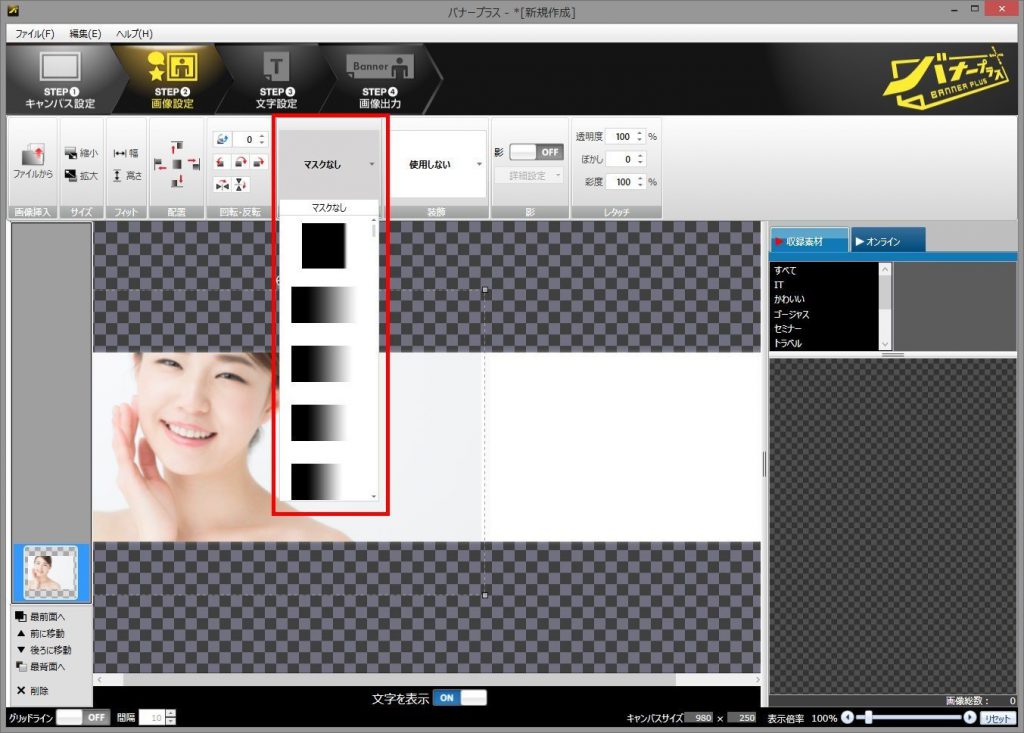This screenshot has width=1024, height=733.
Task: Go to STEP4 画像出力
Action: coord(380,80)
